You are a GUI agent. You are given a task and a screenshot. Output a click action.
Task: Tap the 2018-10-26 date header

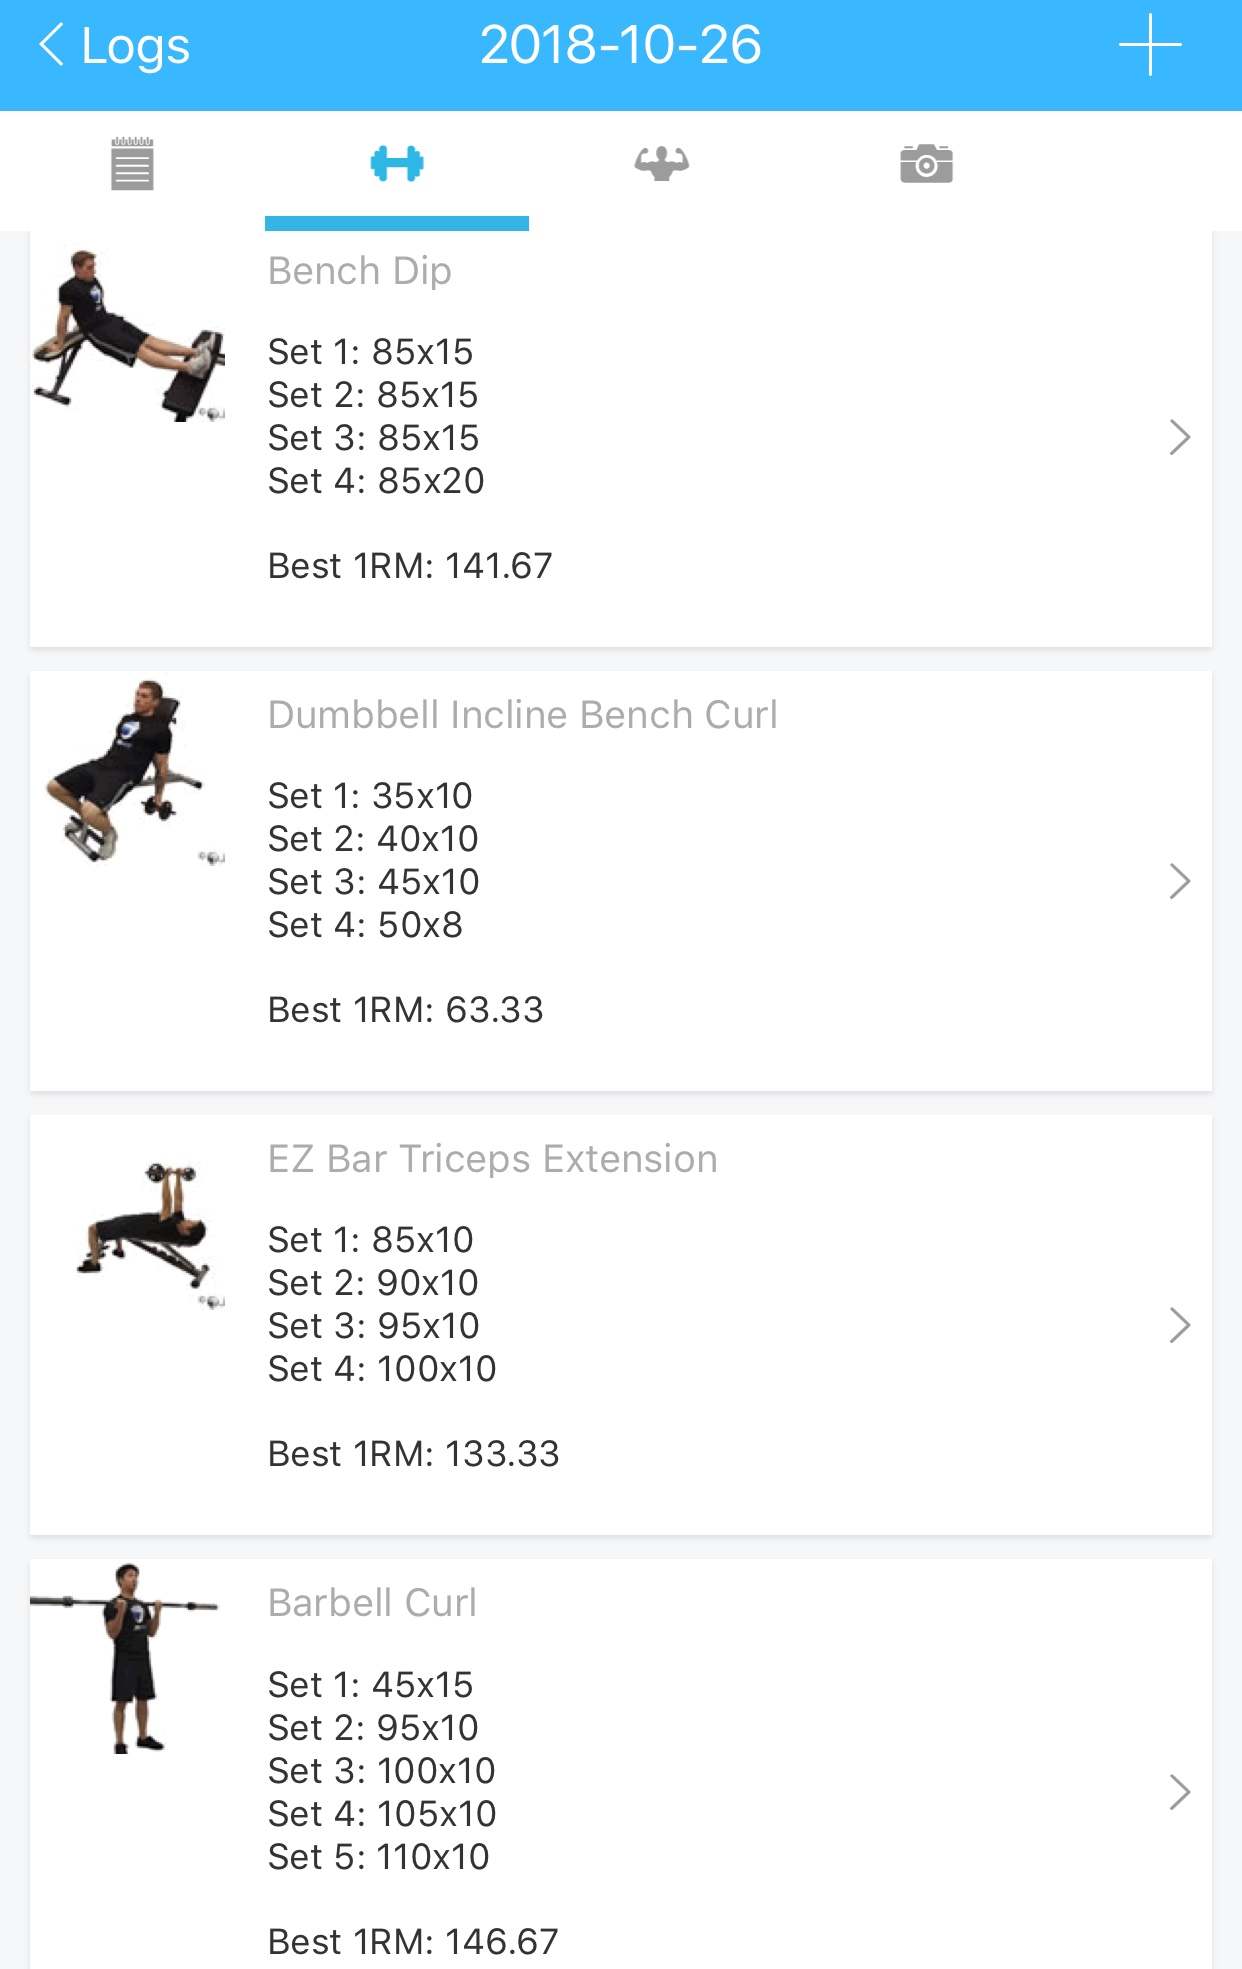(620, 46)
